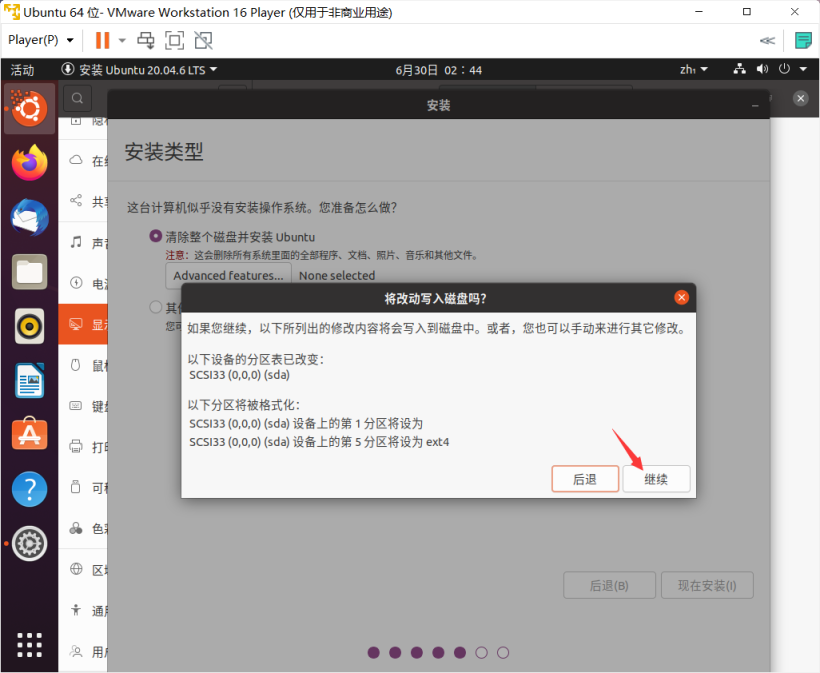Open the Help question mark icon
This screenshot has width=820, height=673.
(x=29, y=489)
